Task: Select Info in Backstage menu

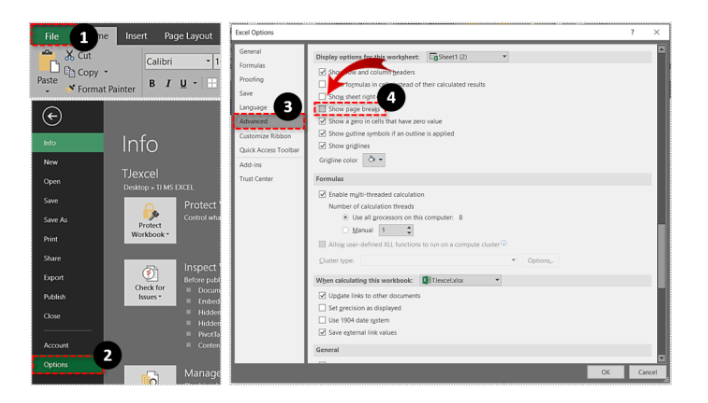Action: [68, 143]
